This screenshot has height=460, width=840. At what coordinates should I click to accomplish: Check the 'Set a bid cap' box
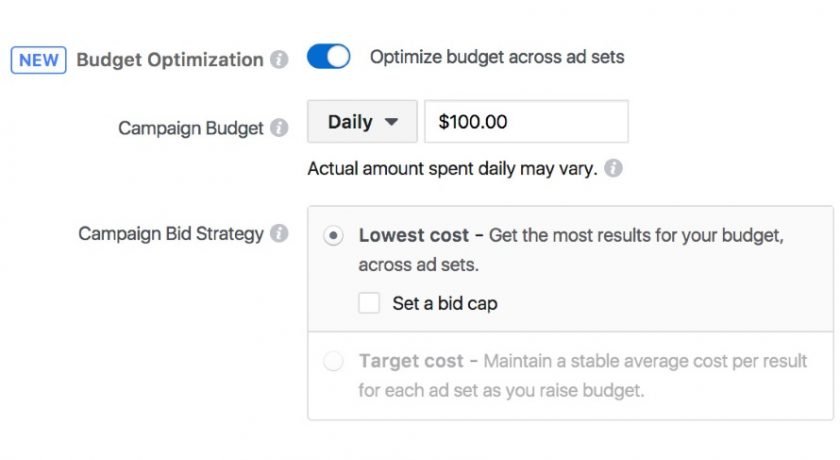tap(369, 303)
